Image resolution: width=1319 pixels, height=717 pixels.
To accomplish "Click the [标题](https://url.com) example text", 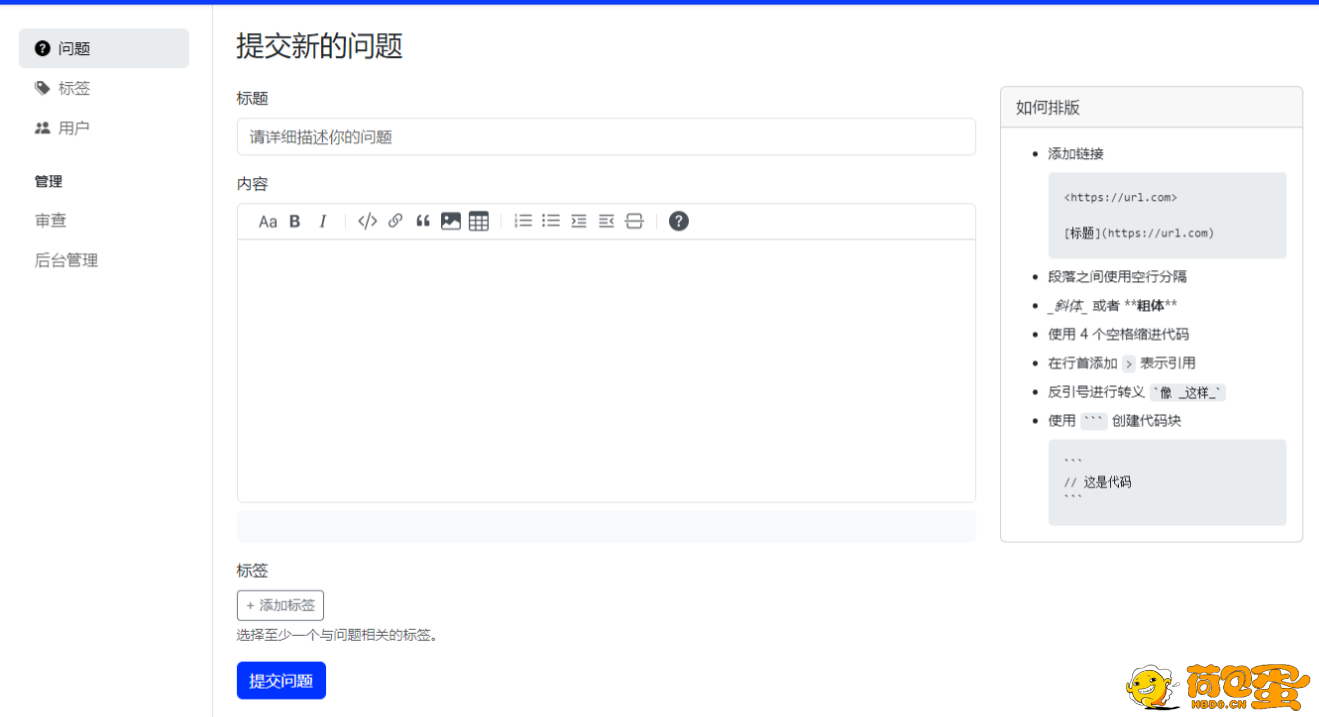I will (x=1139, y=233).
